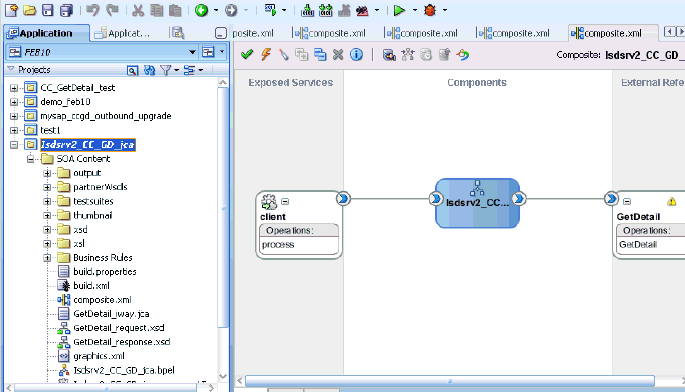
Task: Start debugging with the bug icon
Action: 430,10
